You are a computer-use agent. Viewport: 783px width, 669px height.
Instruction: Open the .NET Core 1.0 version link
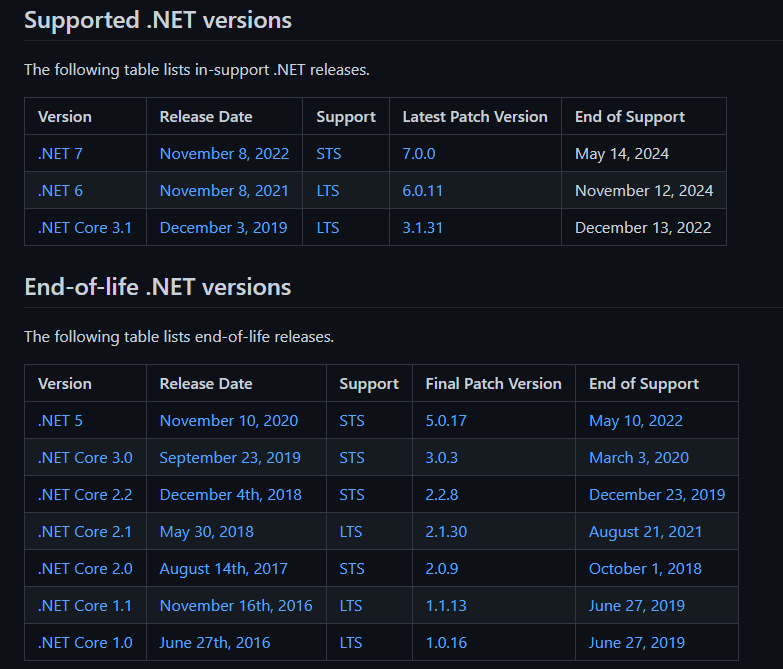point(85,643)
